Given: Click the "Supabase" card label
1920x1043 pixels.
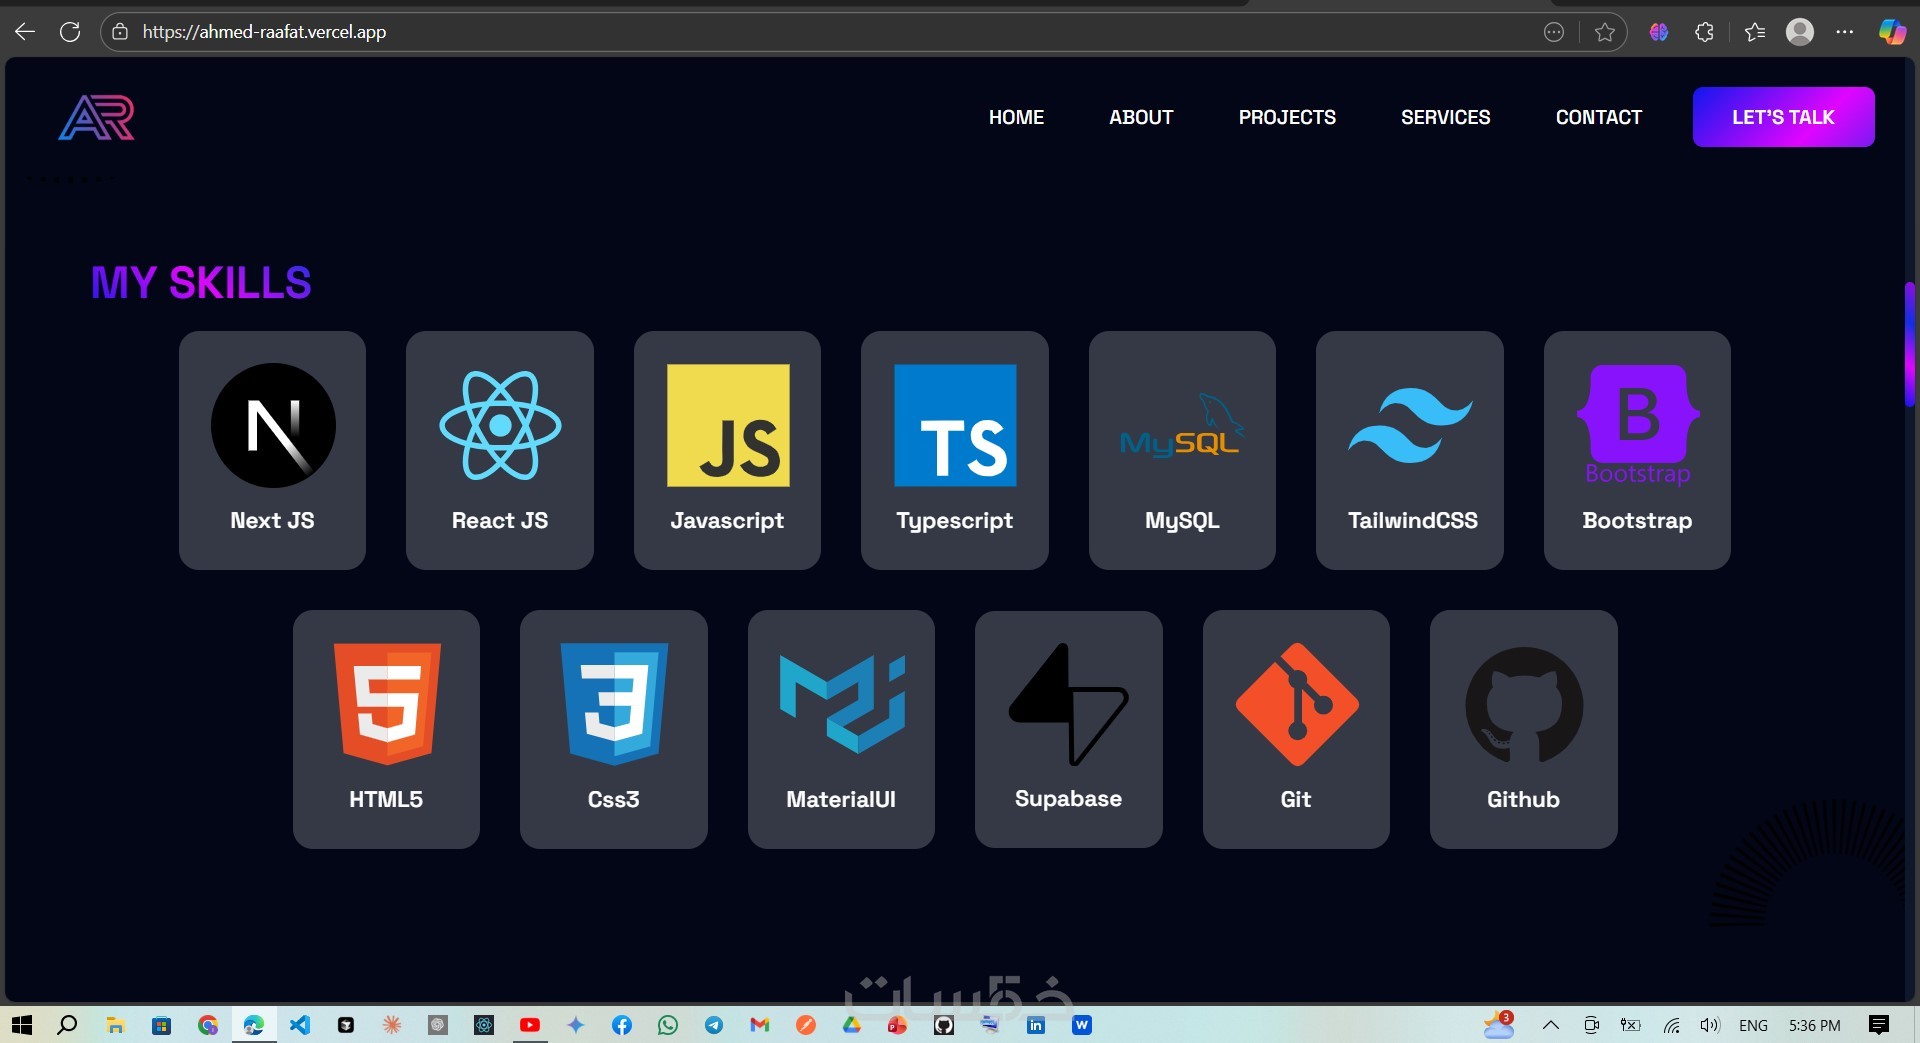Looking at the screenshot, I should (x=1068, y=799).
